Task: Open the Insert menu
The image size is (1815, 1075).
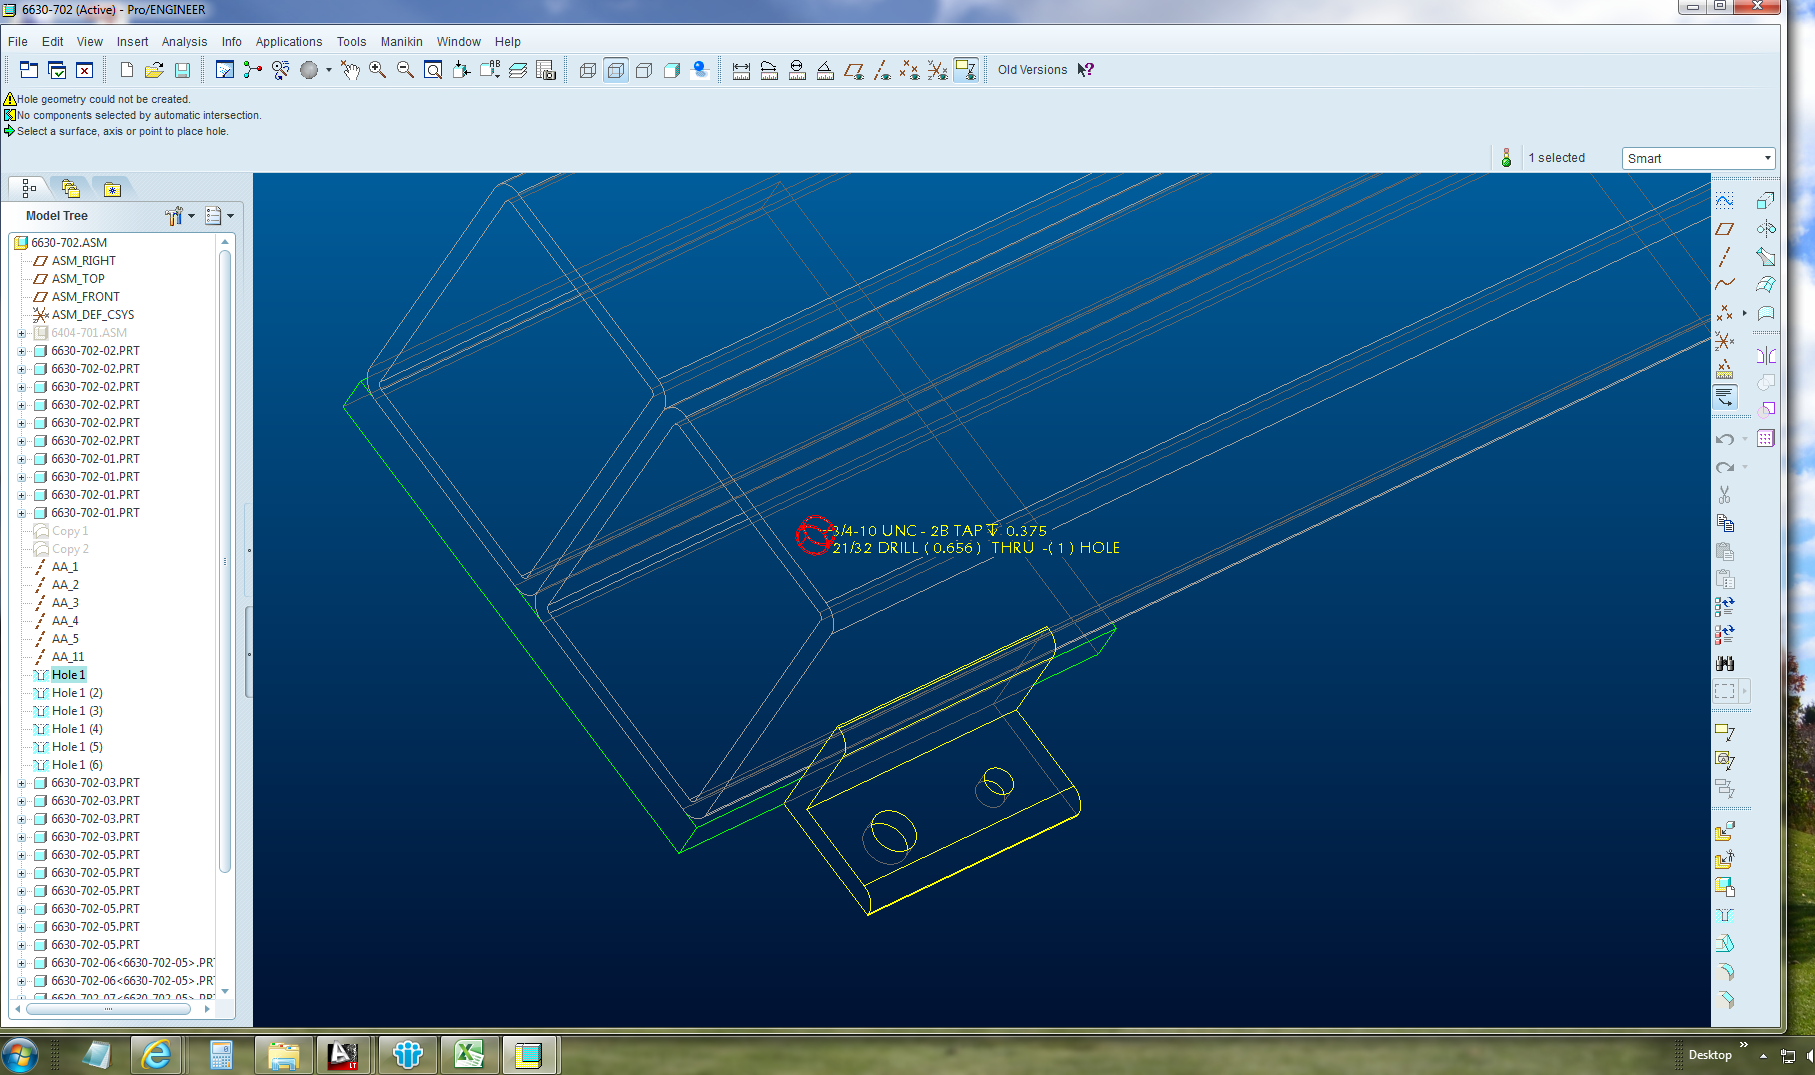Action: click(x=132, y=42)
